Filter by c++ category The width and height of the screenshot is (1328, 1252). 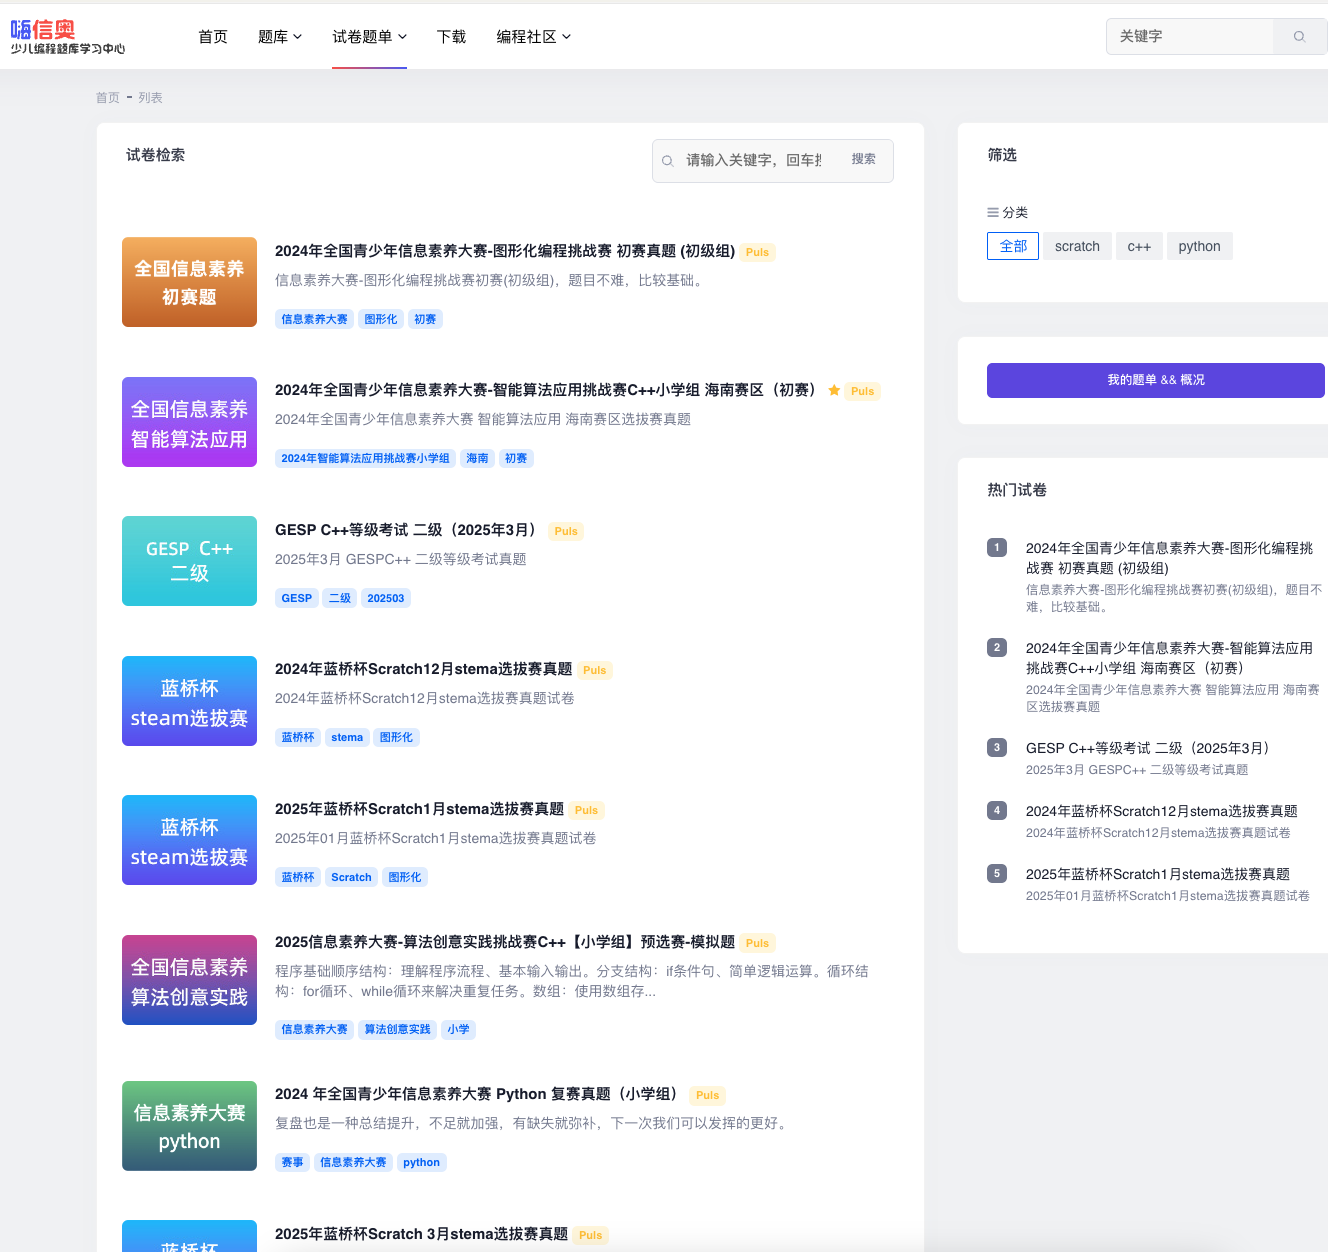pos(1139,246)
